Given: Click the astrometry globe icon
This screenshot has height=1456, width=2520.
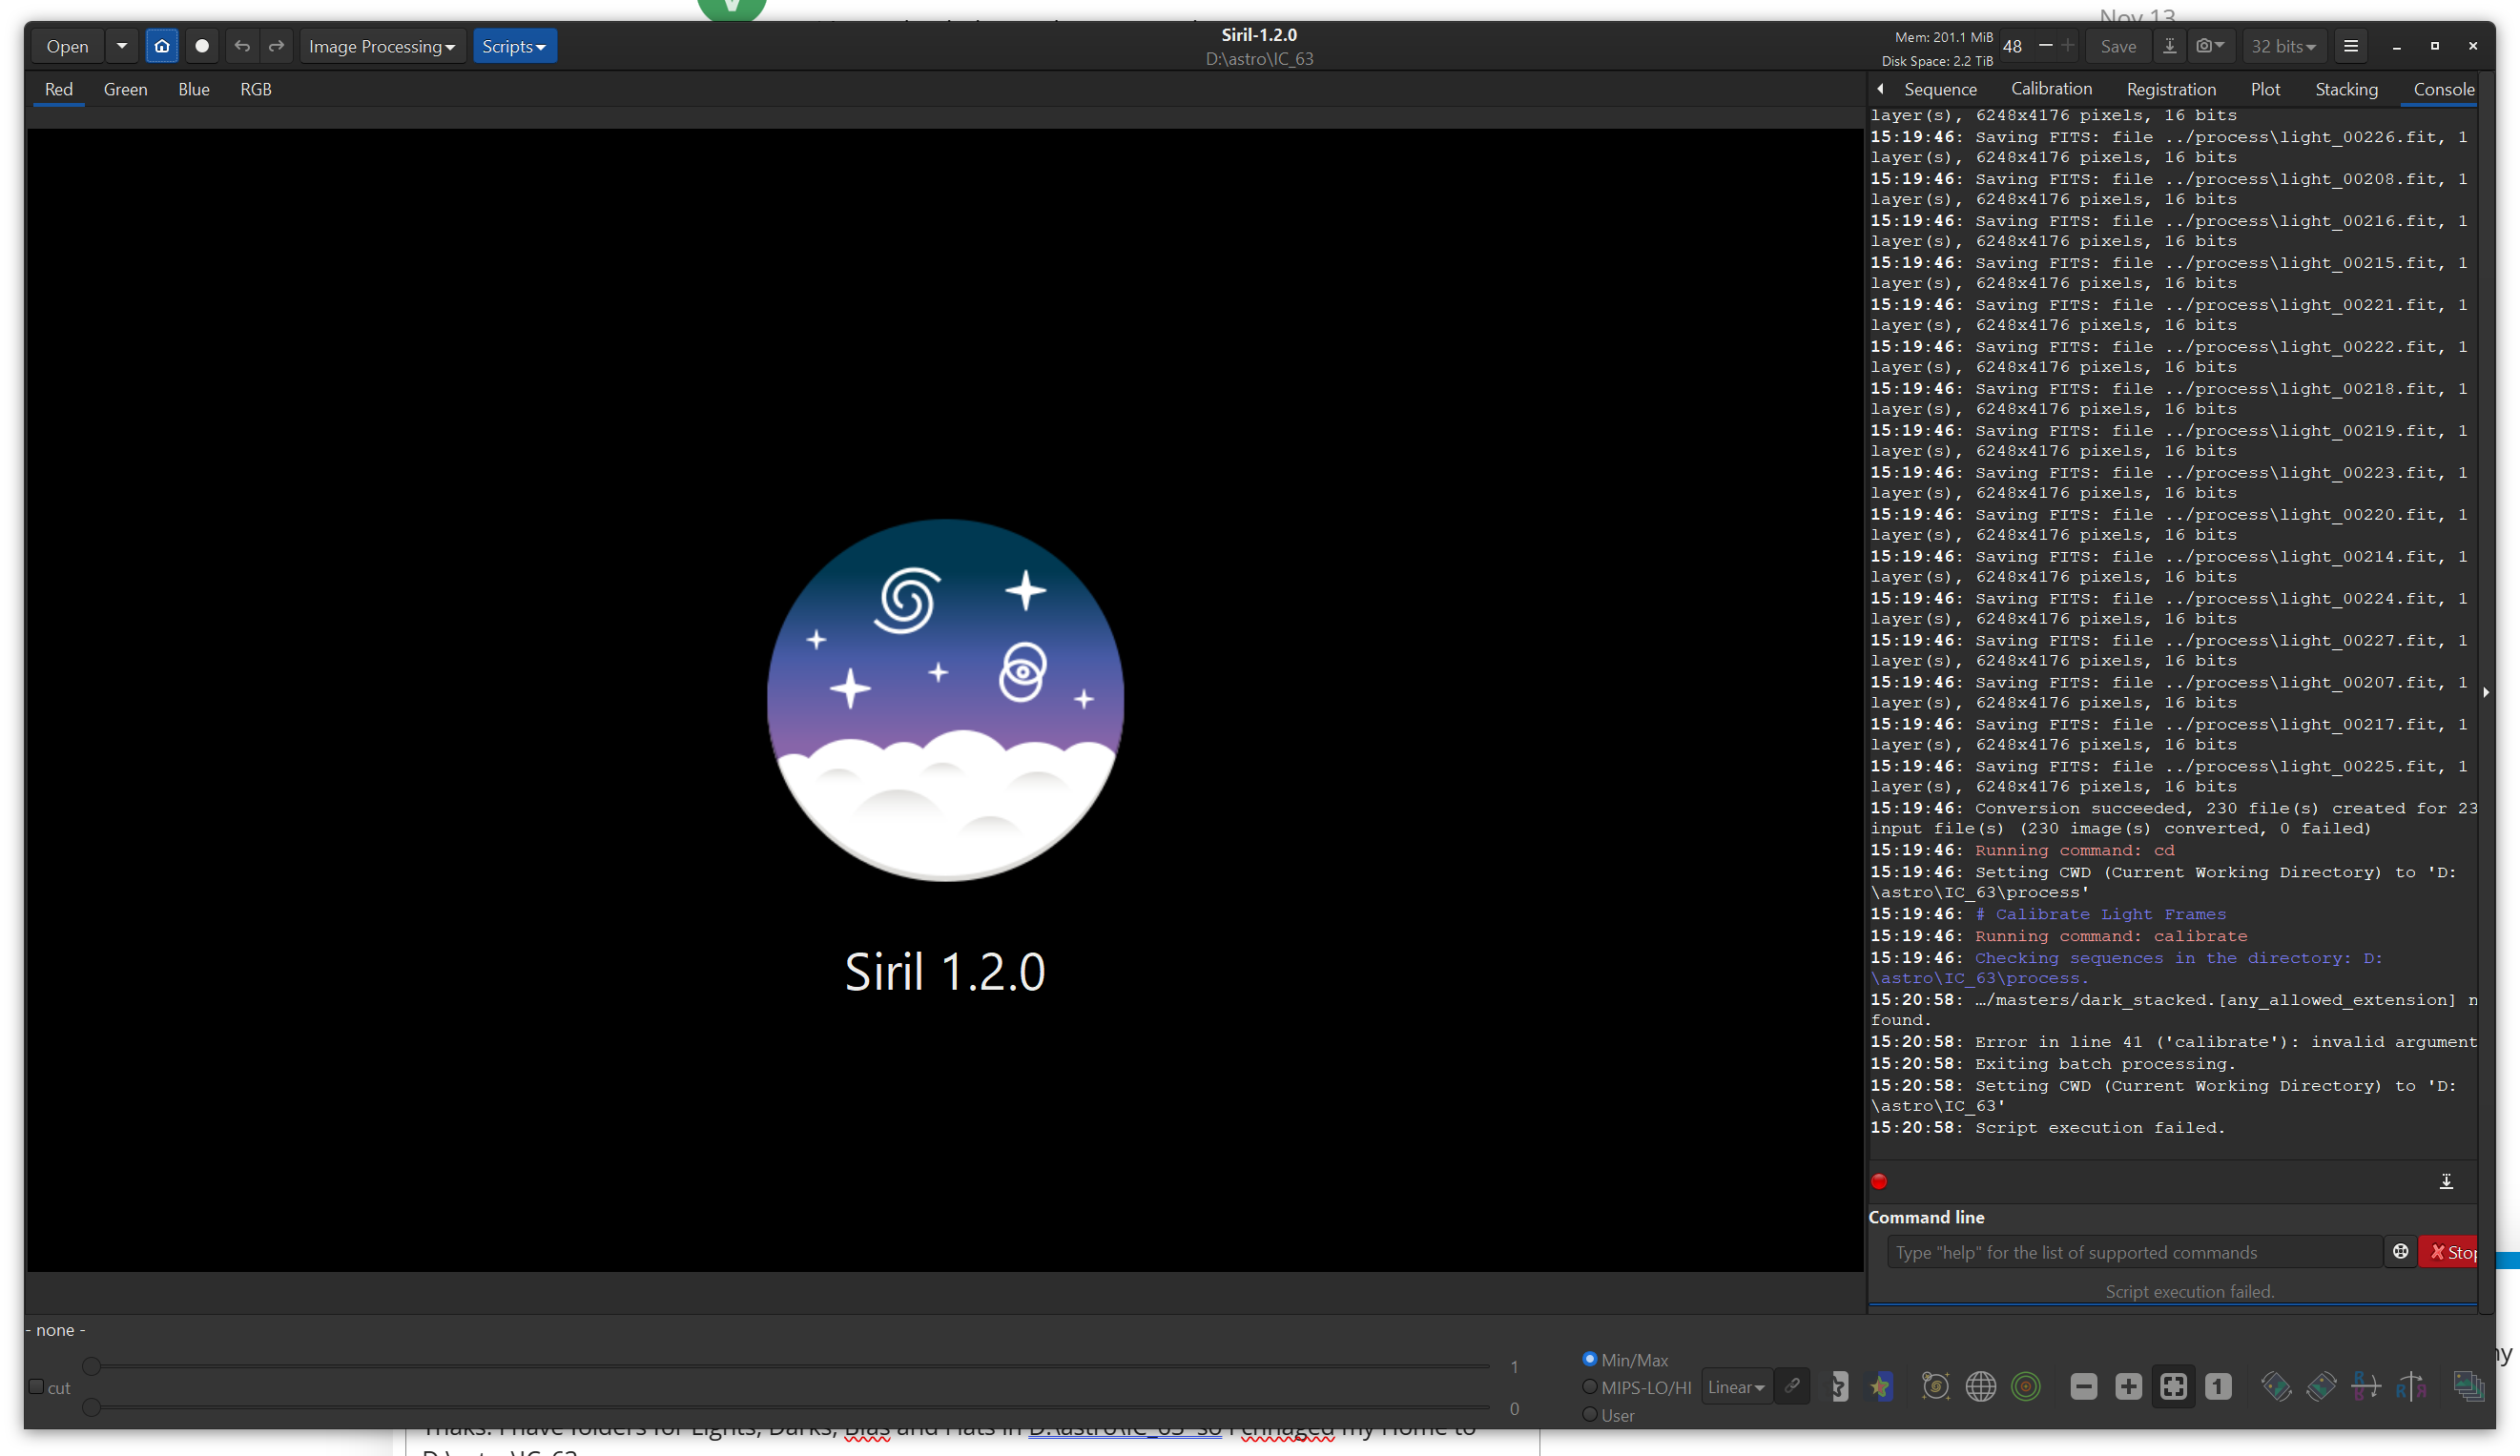Looking at the screenshot, I should coord(1980,1386).
